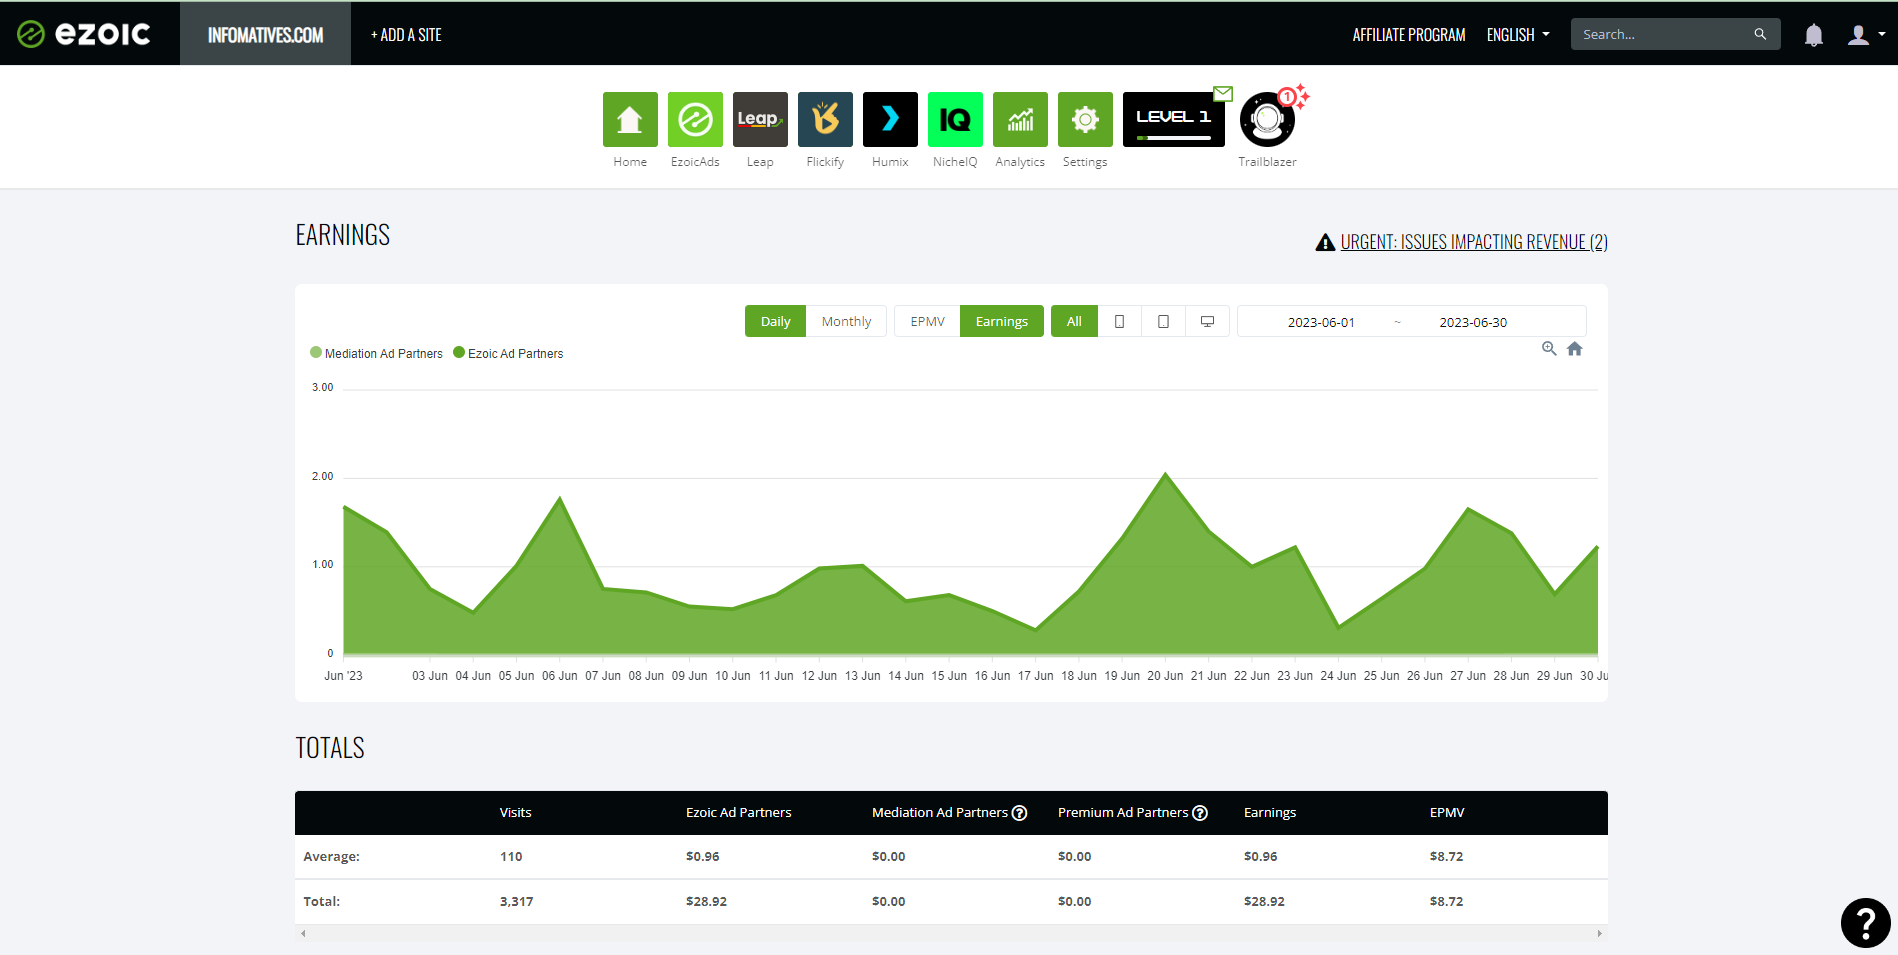Click the Ezoic logo
Viewport: 1898px width, 955px height.
[84, 34]
